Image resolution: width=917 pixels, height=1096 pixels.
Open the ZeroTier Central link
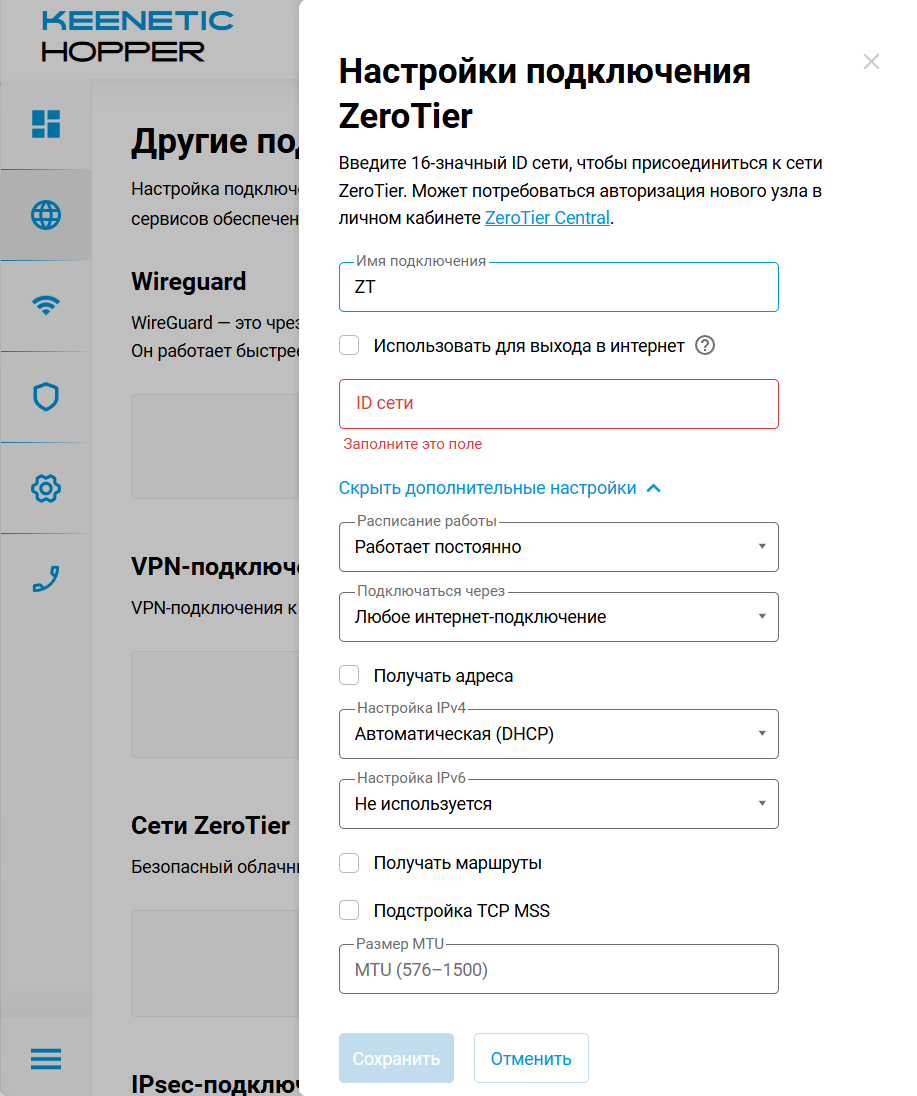(547, 217)
